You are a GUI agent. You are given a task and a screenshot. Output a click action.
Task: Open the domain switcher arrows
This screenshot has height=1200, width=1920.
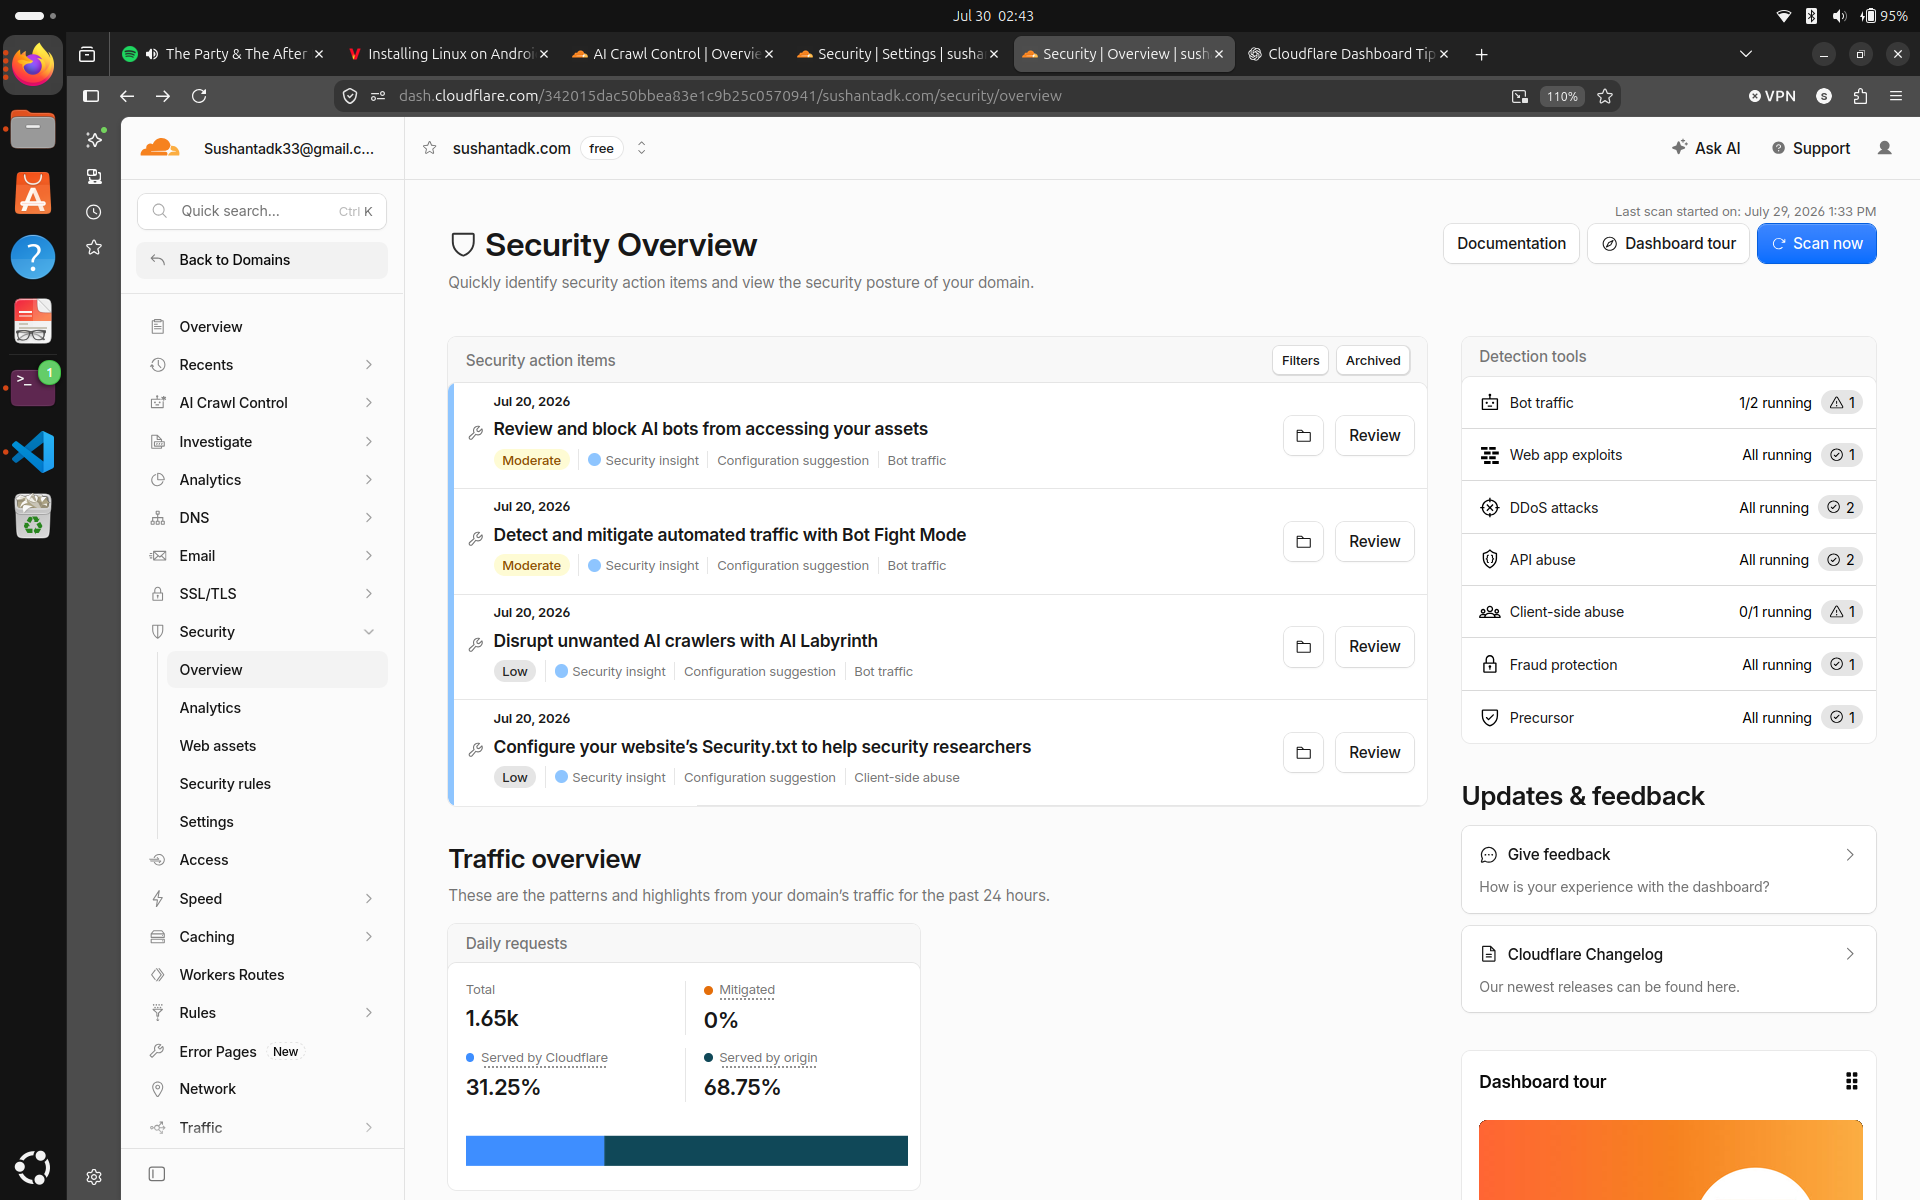(x=642, y=148)
